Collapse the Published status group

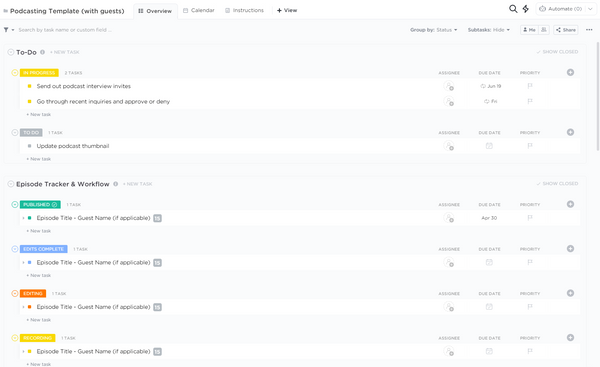tap(15, 204)
